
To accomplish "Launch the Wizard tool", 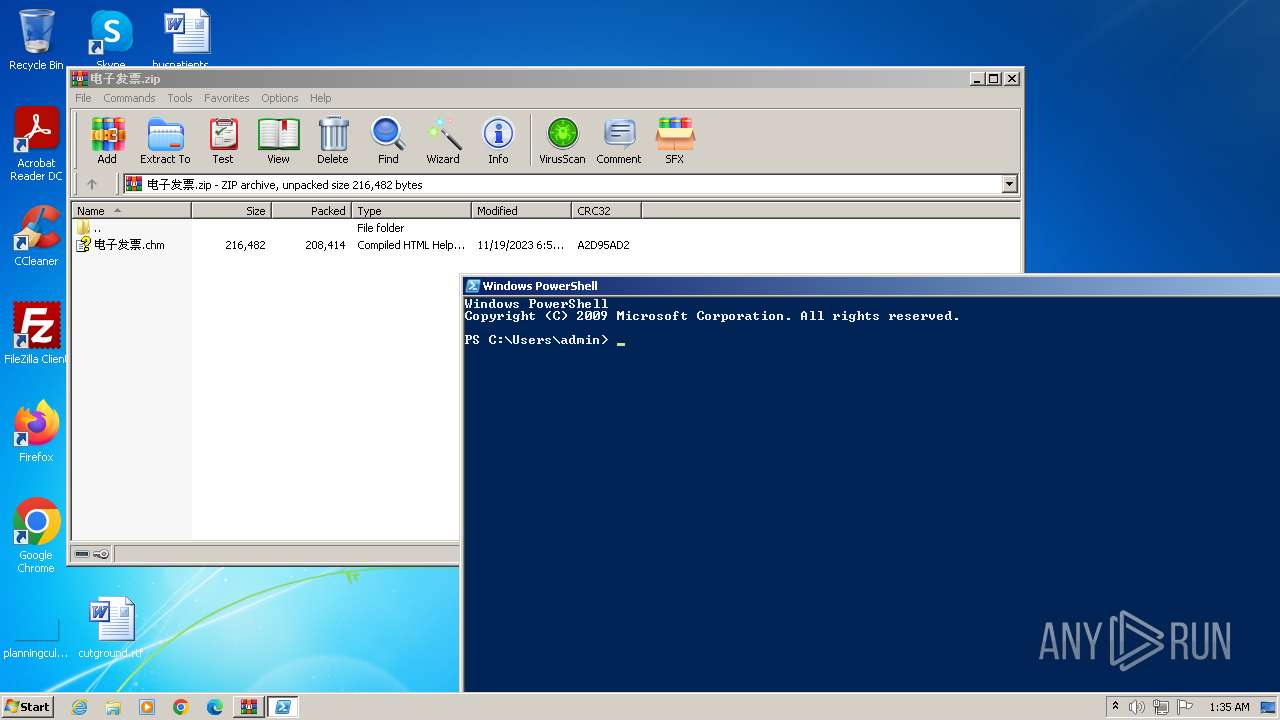I will [443, 140].
